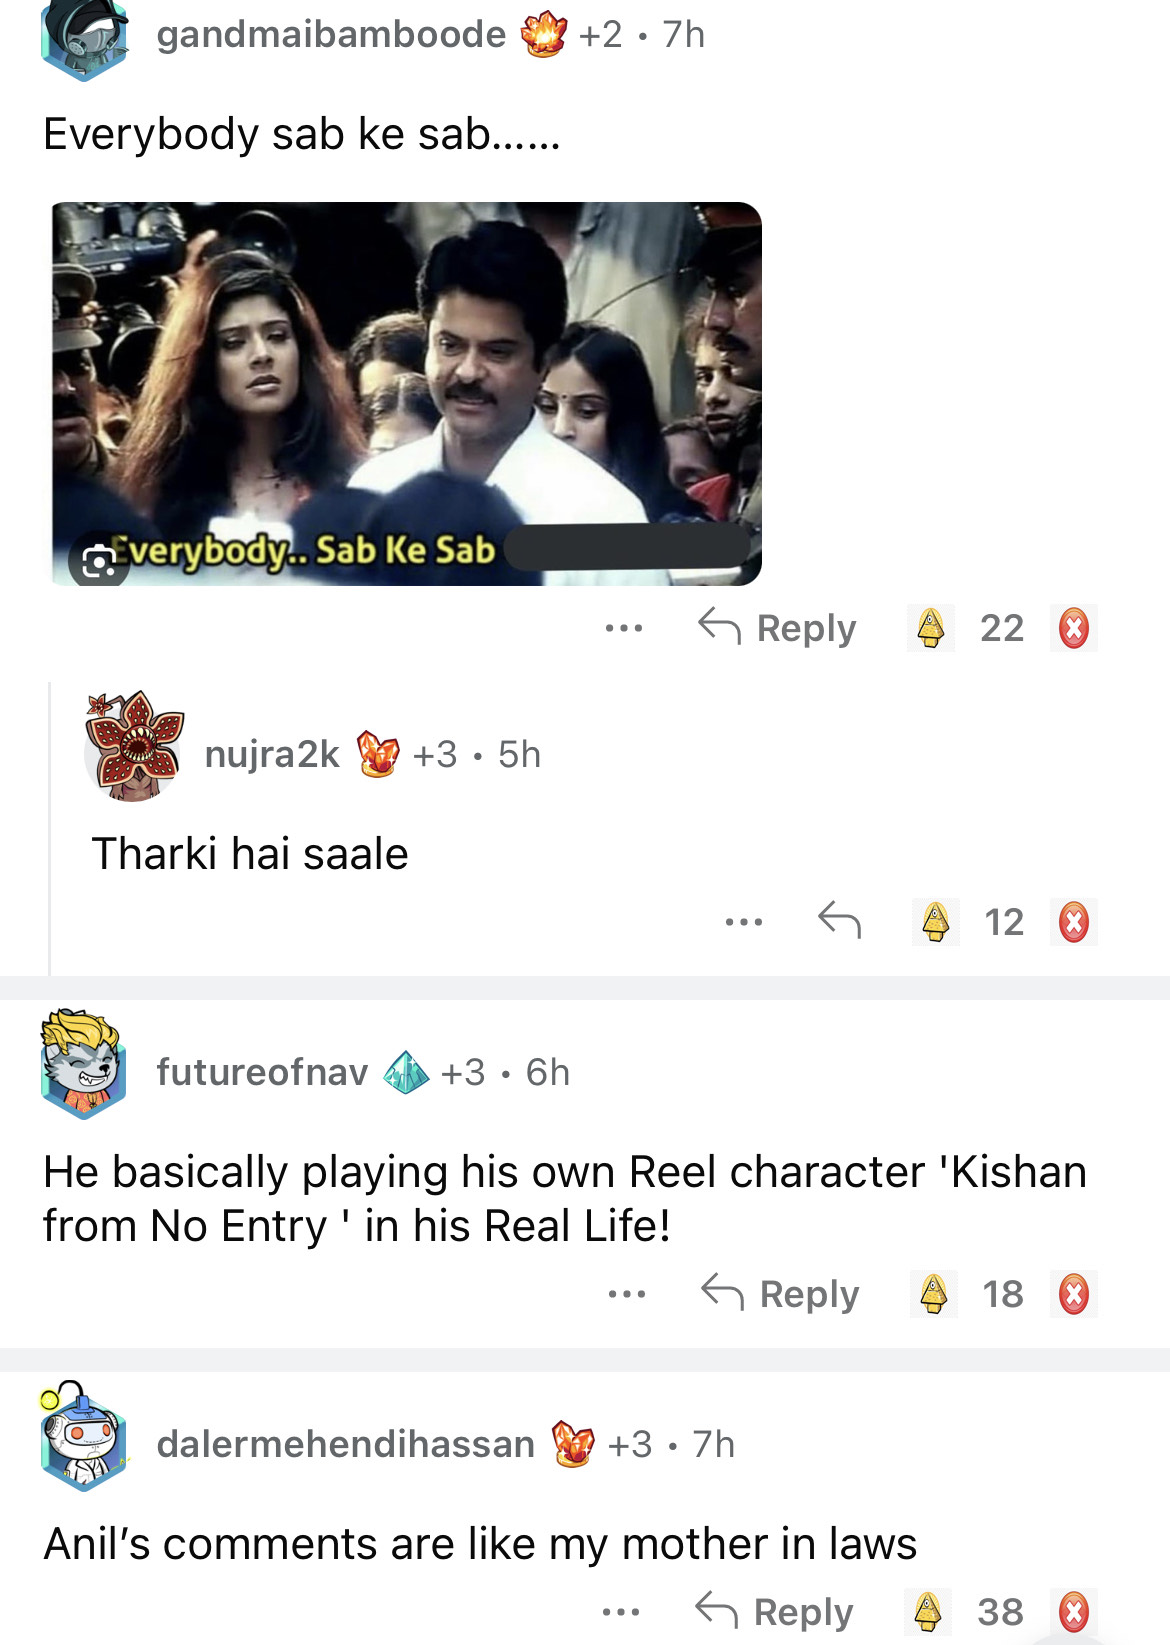Reply to gandmaibamboode's comment
Image resolution: width=1170 pixels, height=1645 pixels.
[x=778, y=628]
